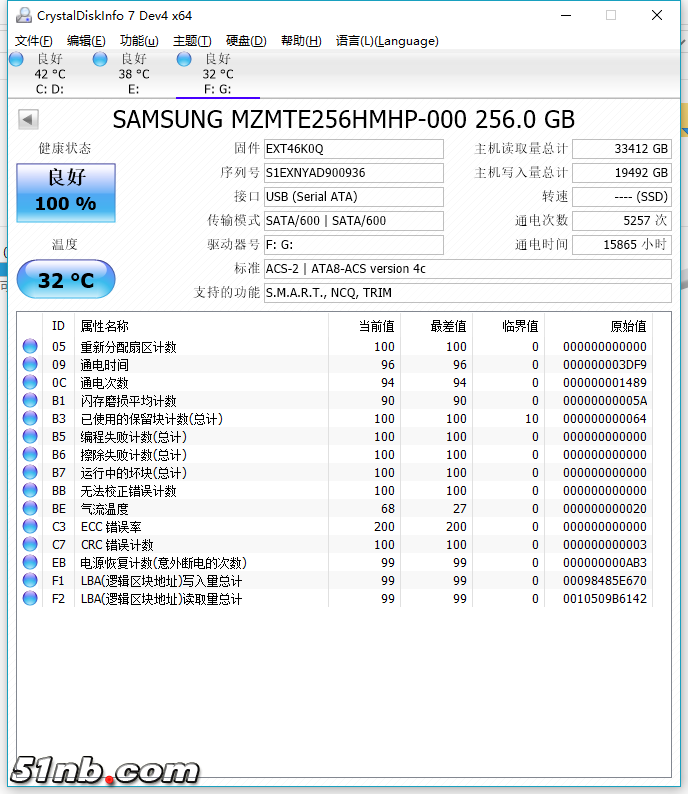Screen dimensions: 688x794
Task: Open the 语言(L)(Language) menu
Action: tap(387, 41)
